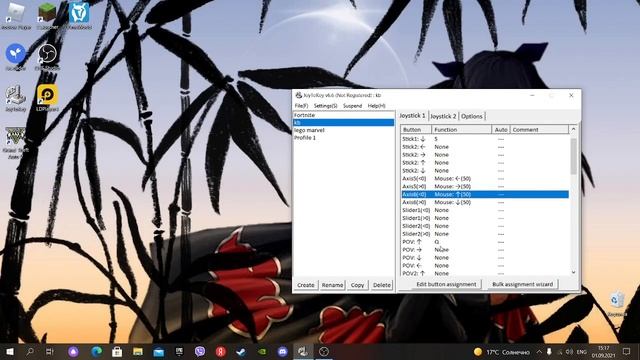Open Viber from taskbar
Viewport: 640px width, 360px height.
[200, 351]
